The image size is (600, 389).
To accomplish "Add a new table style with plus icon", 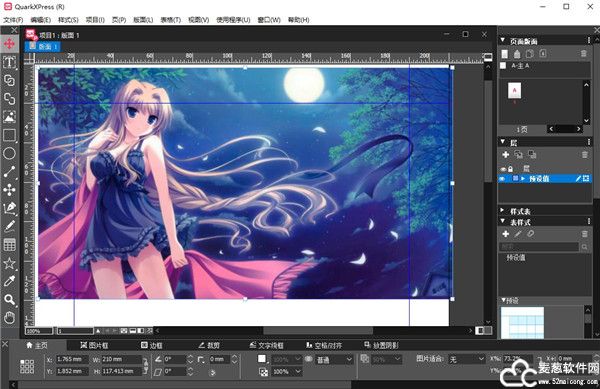I will [x=505, y=234].
